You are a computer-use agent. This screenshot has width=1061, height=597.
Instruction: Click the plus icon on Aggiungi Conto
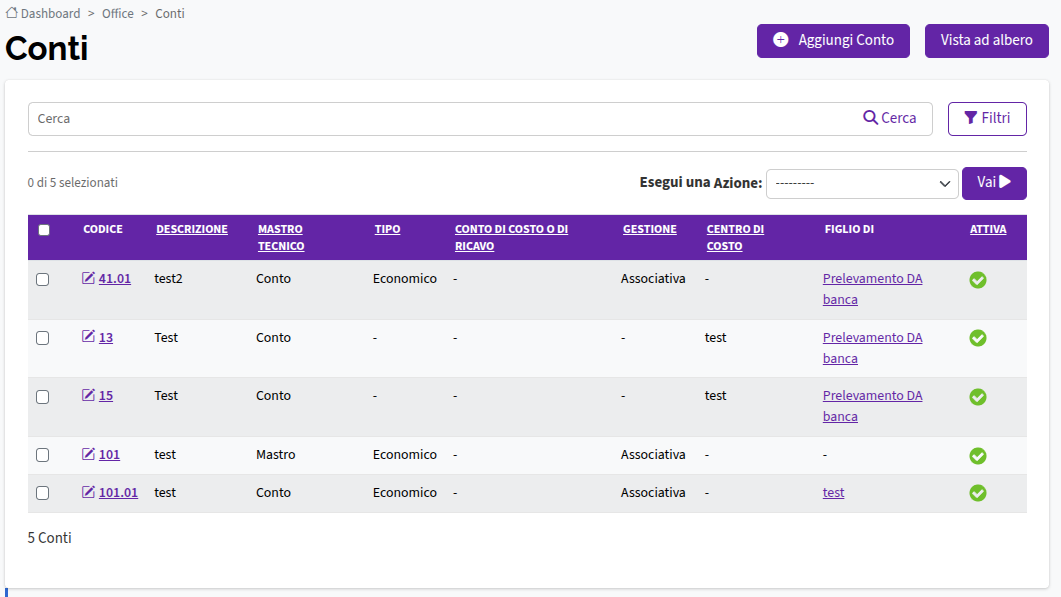tap(780, 40)
